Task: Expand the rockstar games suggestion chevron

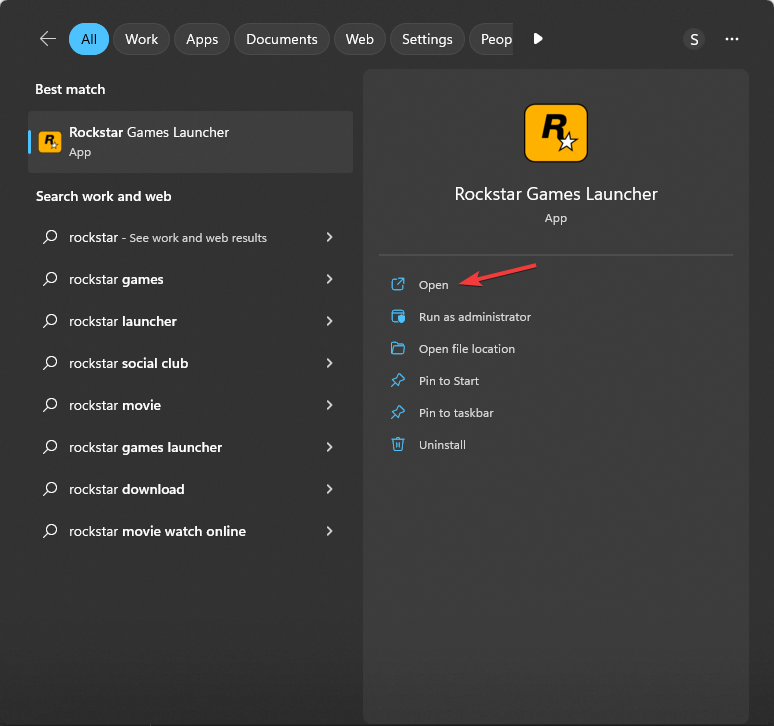Action: [x=329, y=280]
